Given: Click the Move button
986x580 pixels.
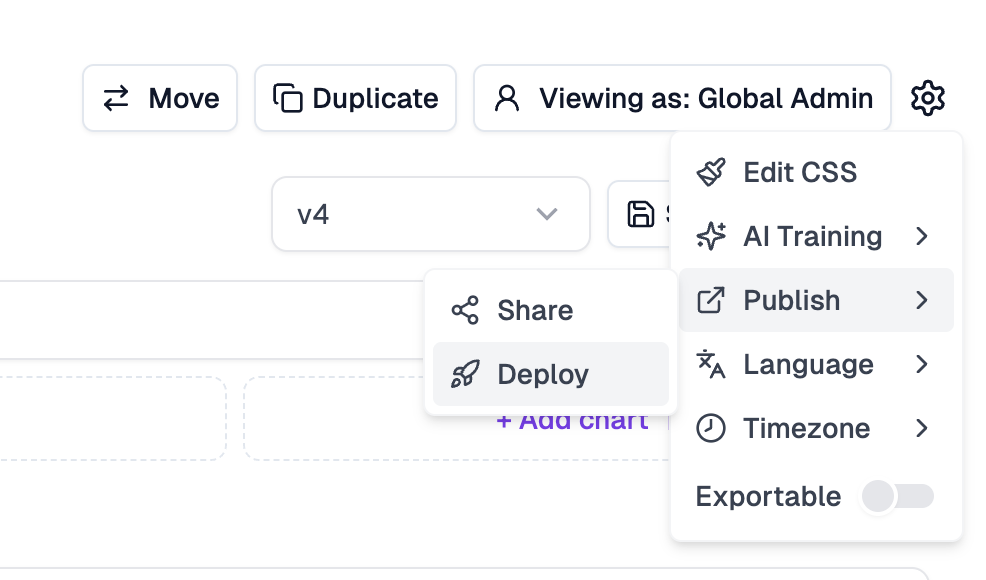Looking at the screenshot, I should tap(160, 98).
